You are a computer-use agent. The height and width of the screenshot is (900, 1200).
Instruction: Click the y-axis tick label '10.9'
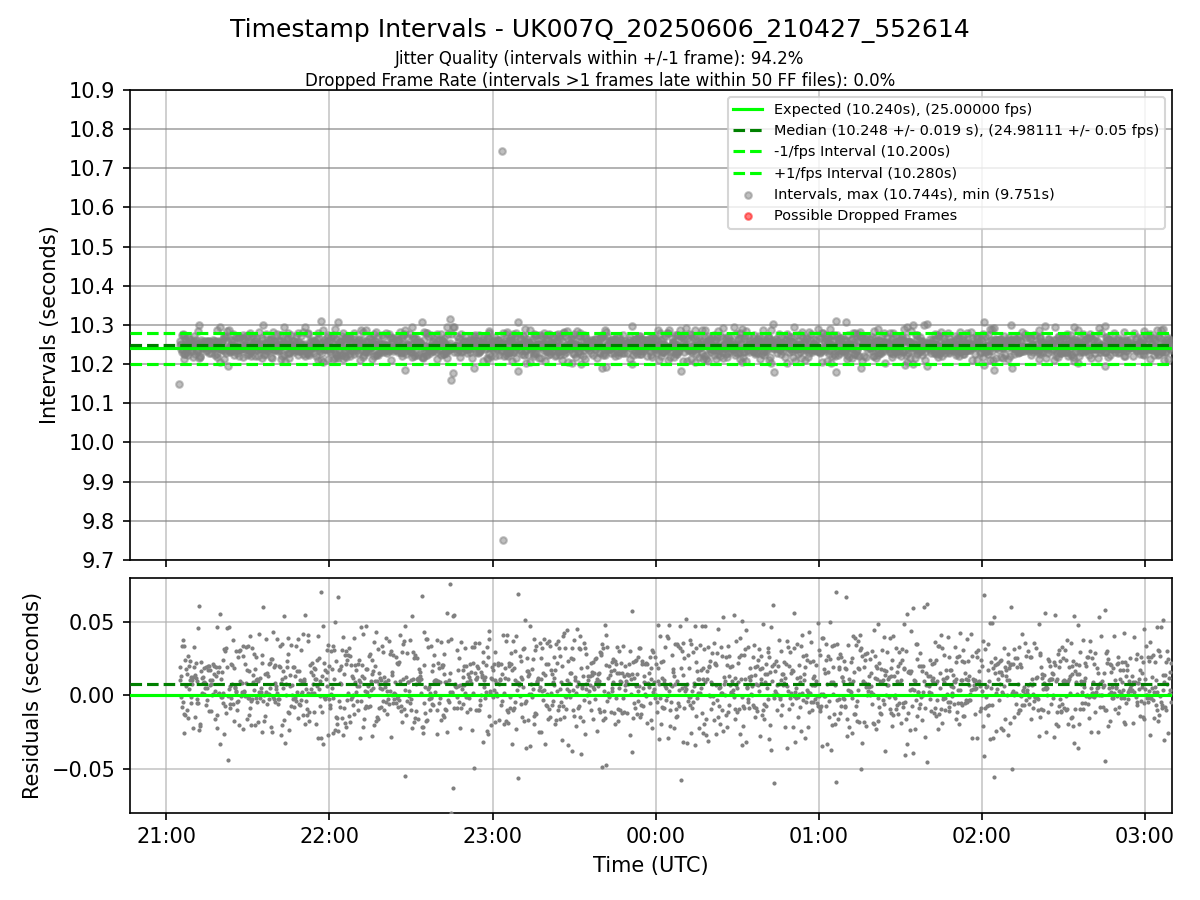tap(94, 91)
